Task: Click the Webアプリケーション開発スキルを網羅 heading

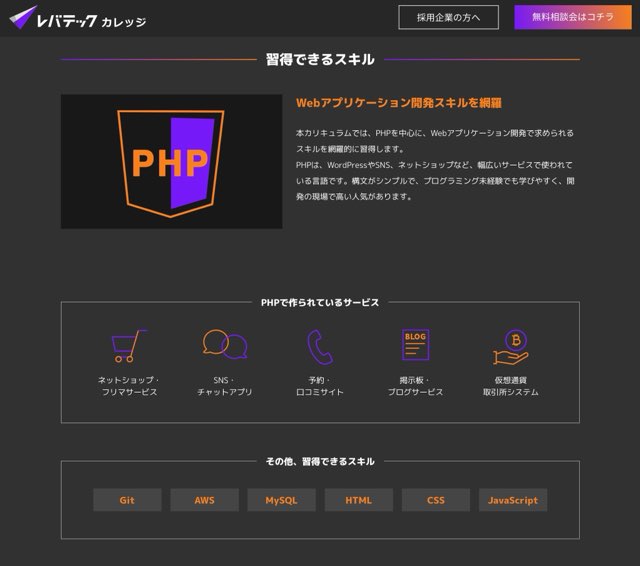Action: (x=399, y=103)
